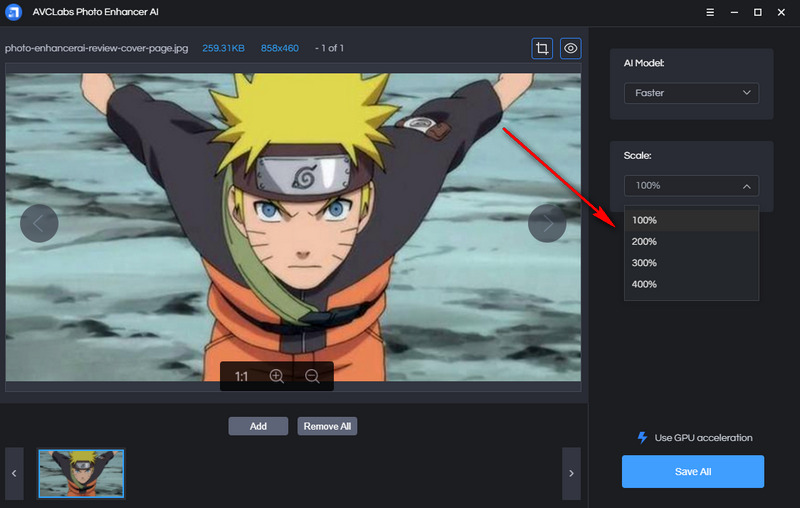Click the '- 1 of 1' counter text

pos(329,48)
